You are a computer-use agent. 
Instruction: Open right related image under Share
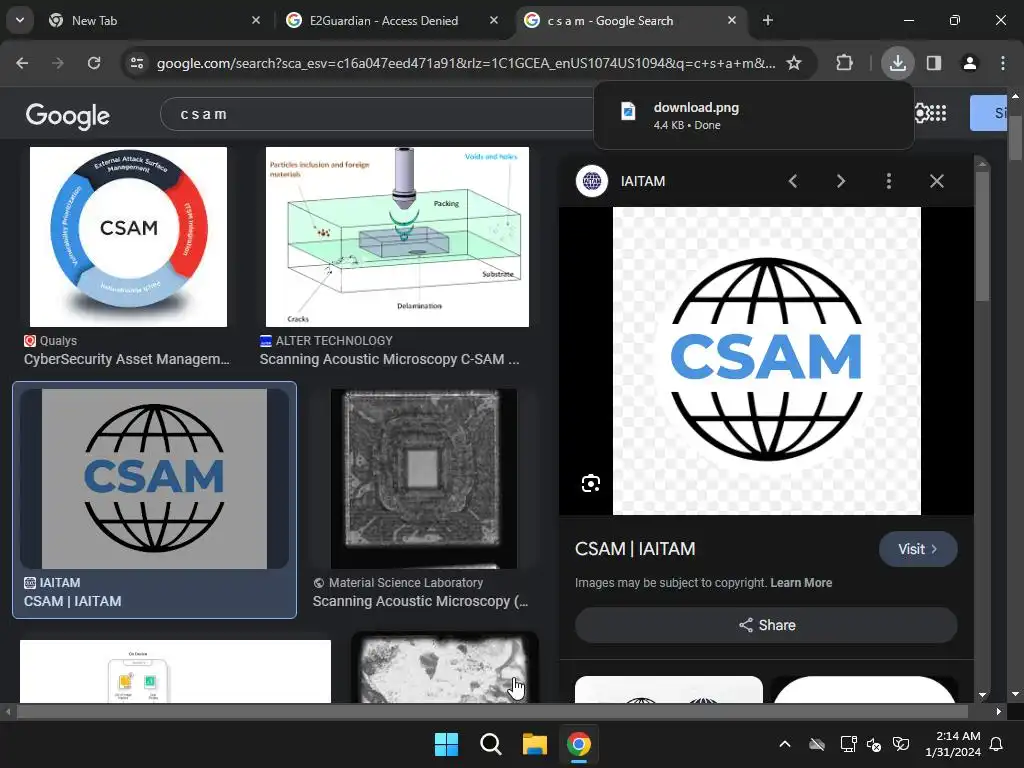point(864,690)
